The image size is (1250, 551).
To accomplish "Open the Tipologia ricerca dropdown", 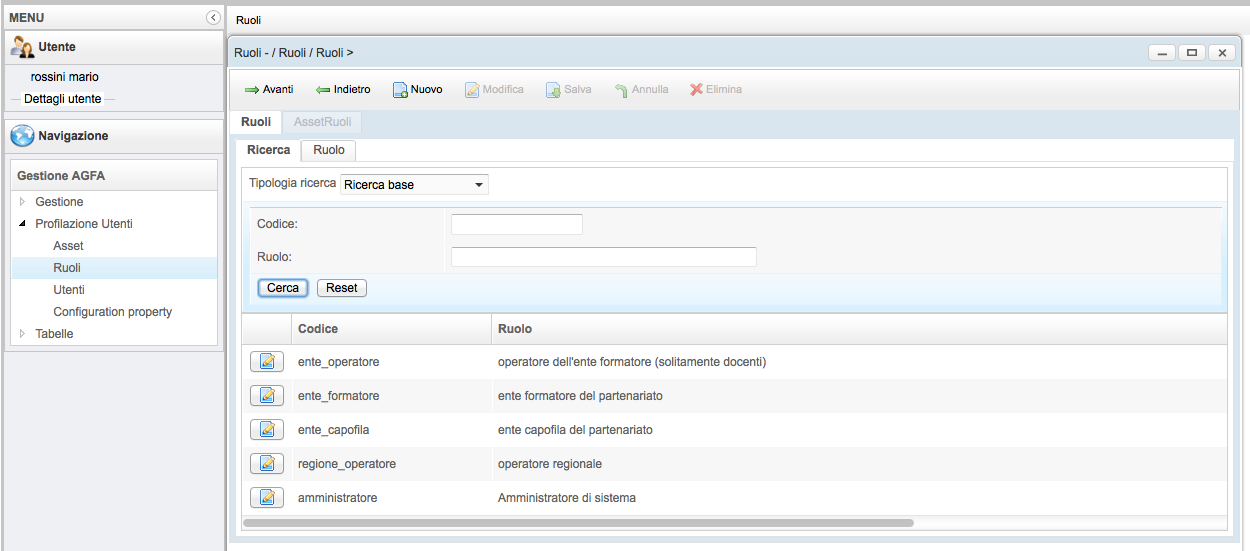I will click(414, 185).
